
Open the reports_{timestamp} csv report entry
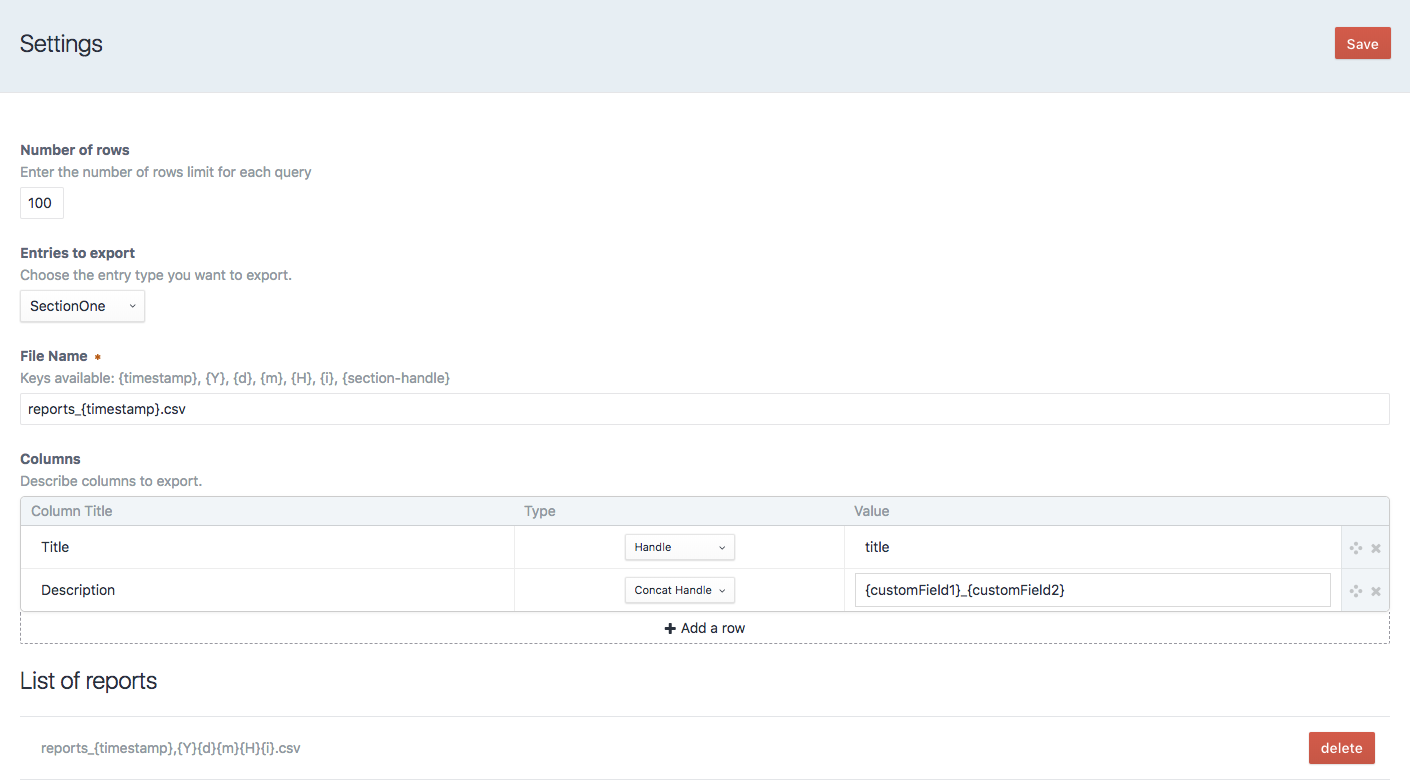click(x=170, y=748)
